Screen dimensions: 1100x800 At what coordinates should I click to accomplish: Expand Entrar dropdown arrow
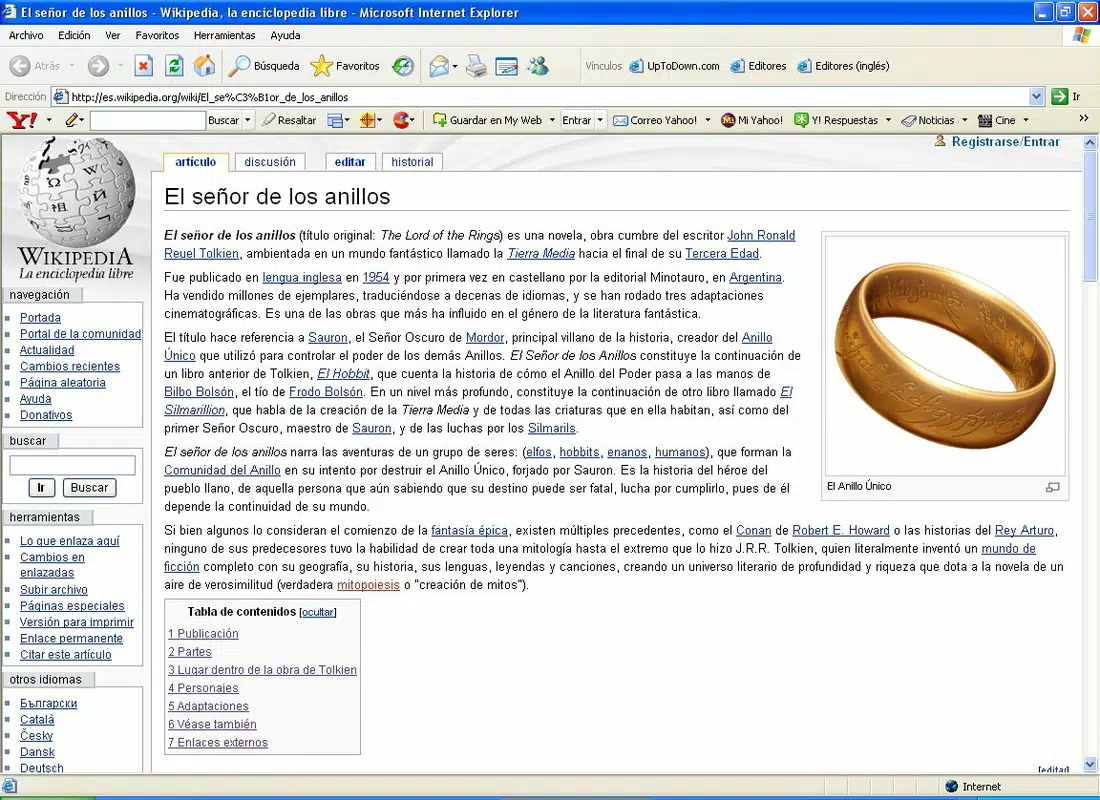coord(600,120)
